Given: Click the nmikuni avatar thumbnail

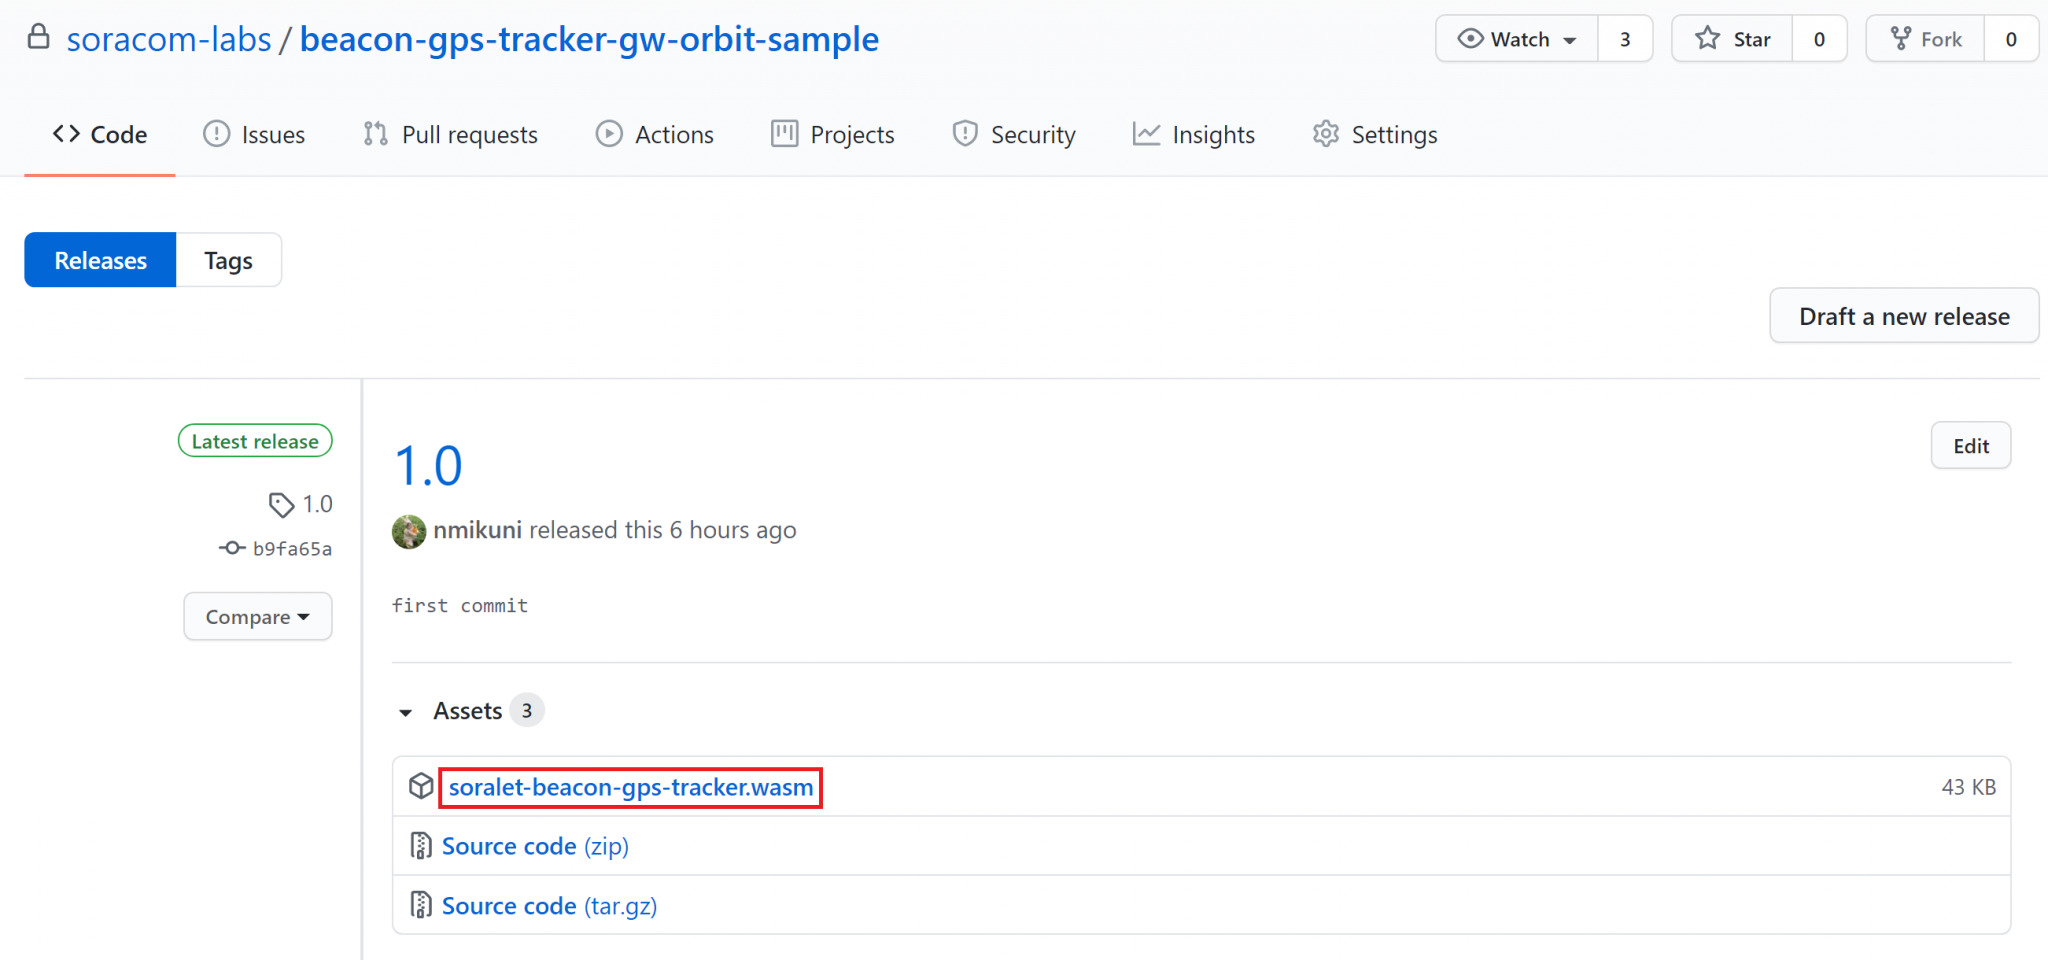Looking at the screenshot, I should click(409, 531).
